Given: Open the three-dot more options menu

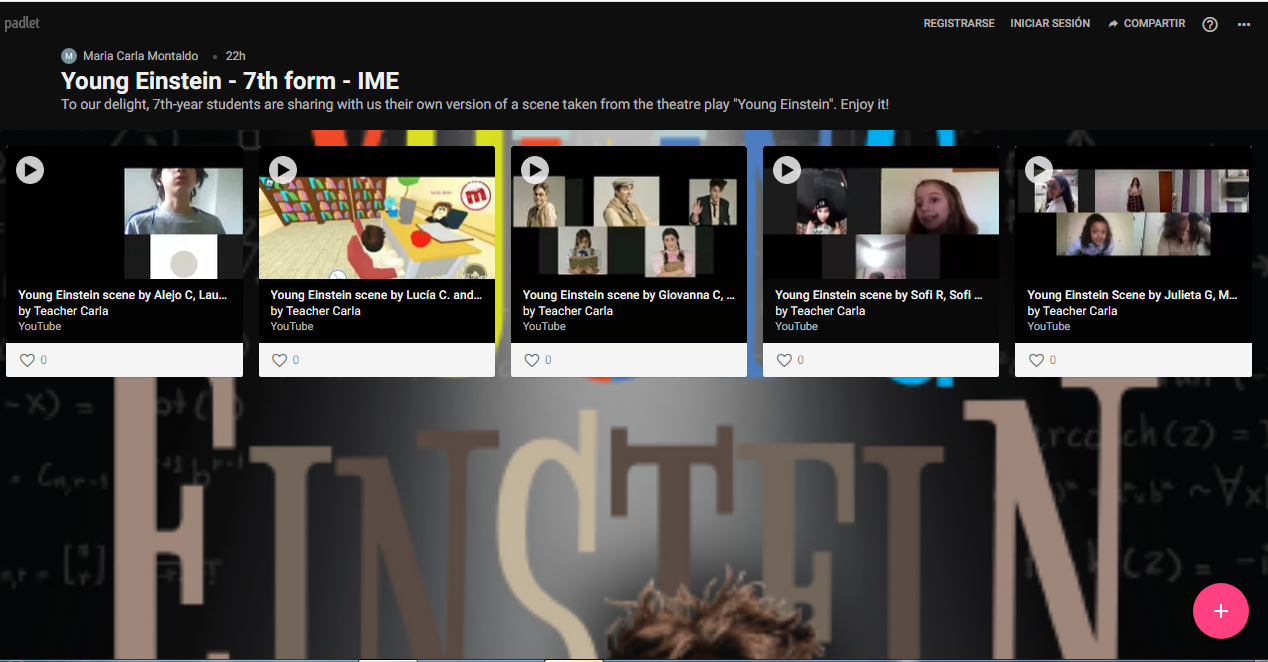Looking at the screenshot, I should coord(1244,24).
